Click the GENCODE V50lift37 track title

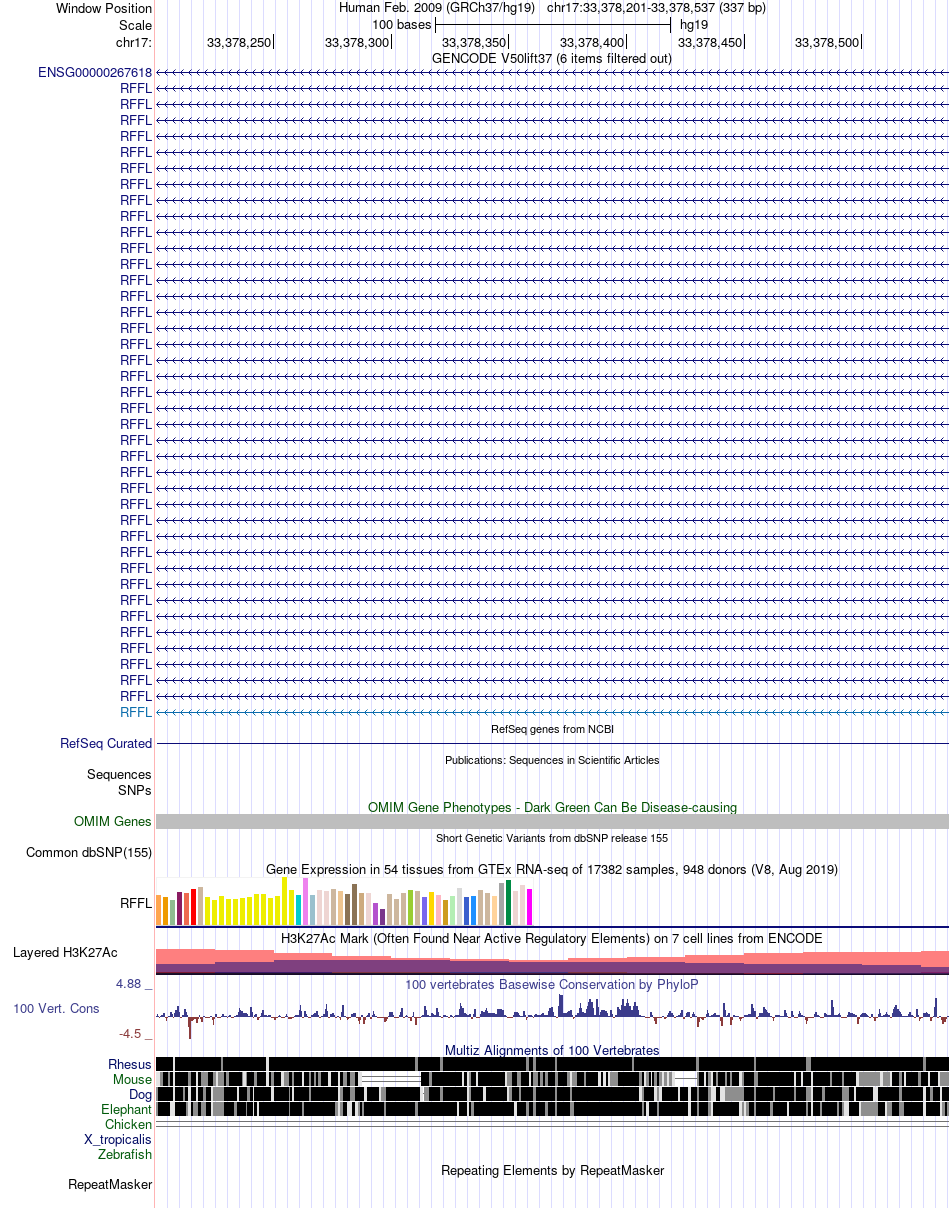click(552, 58)
